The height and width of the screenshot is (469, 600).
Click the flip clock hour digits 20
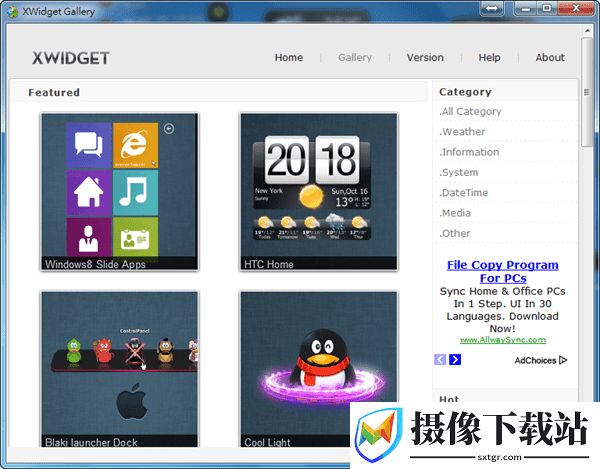287,160
